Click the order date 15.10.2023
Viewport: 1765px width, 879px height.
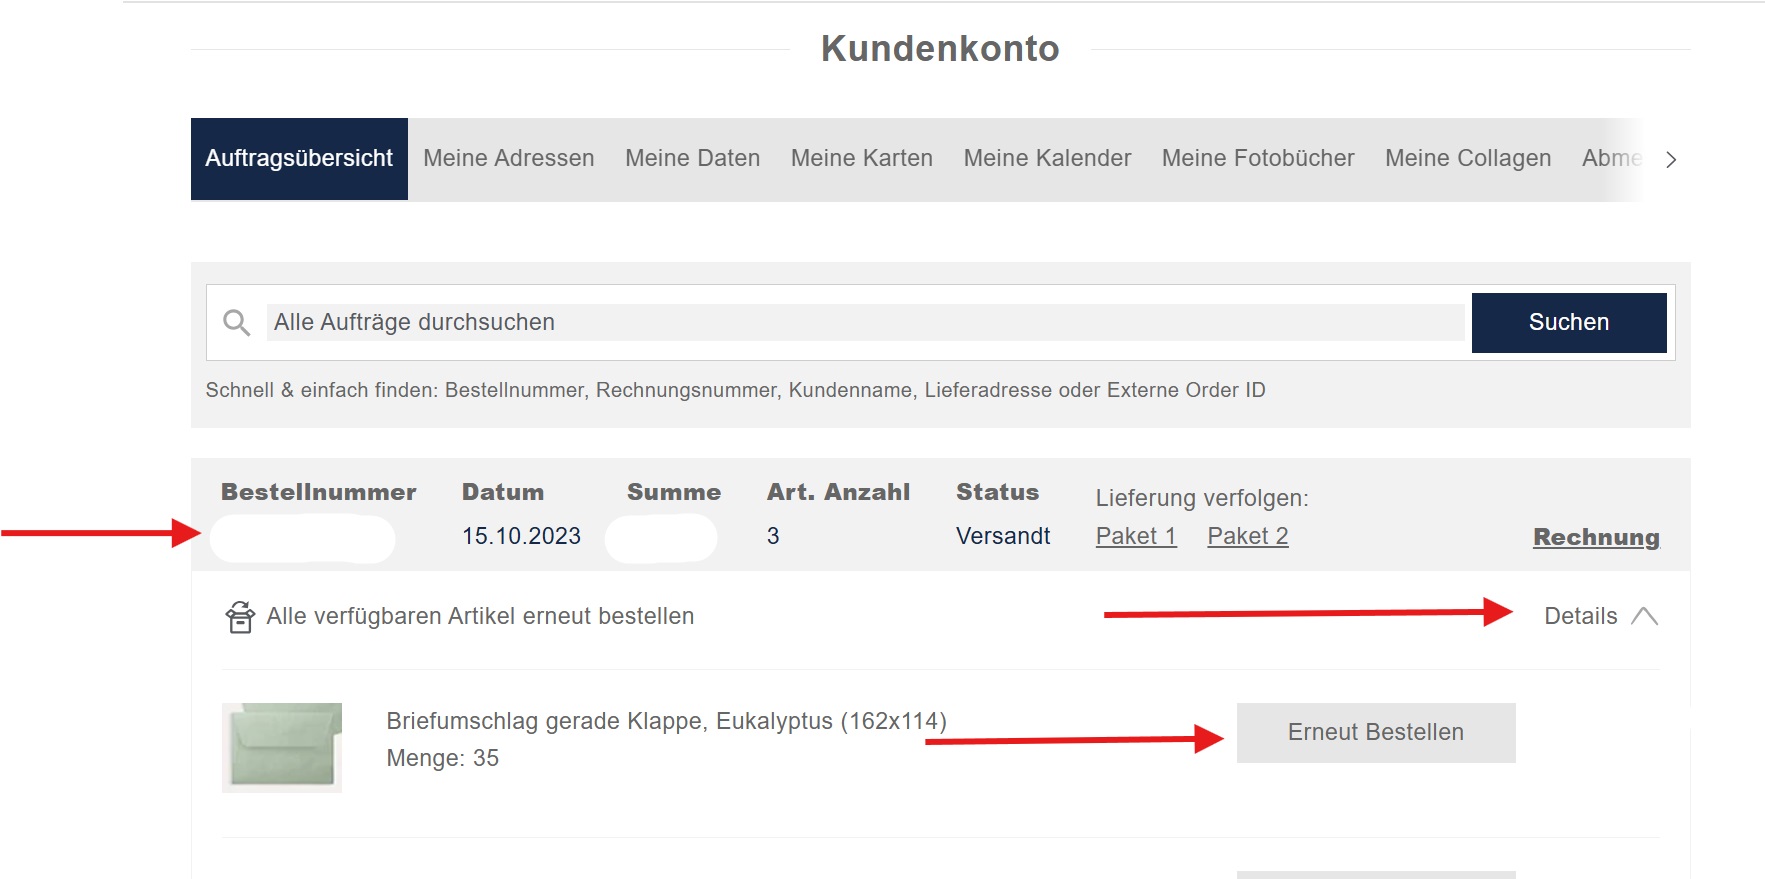click(521, 536)
